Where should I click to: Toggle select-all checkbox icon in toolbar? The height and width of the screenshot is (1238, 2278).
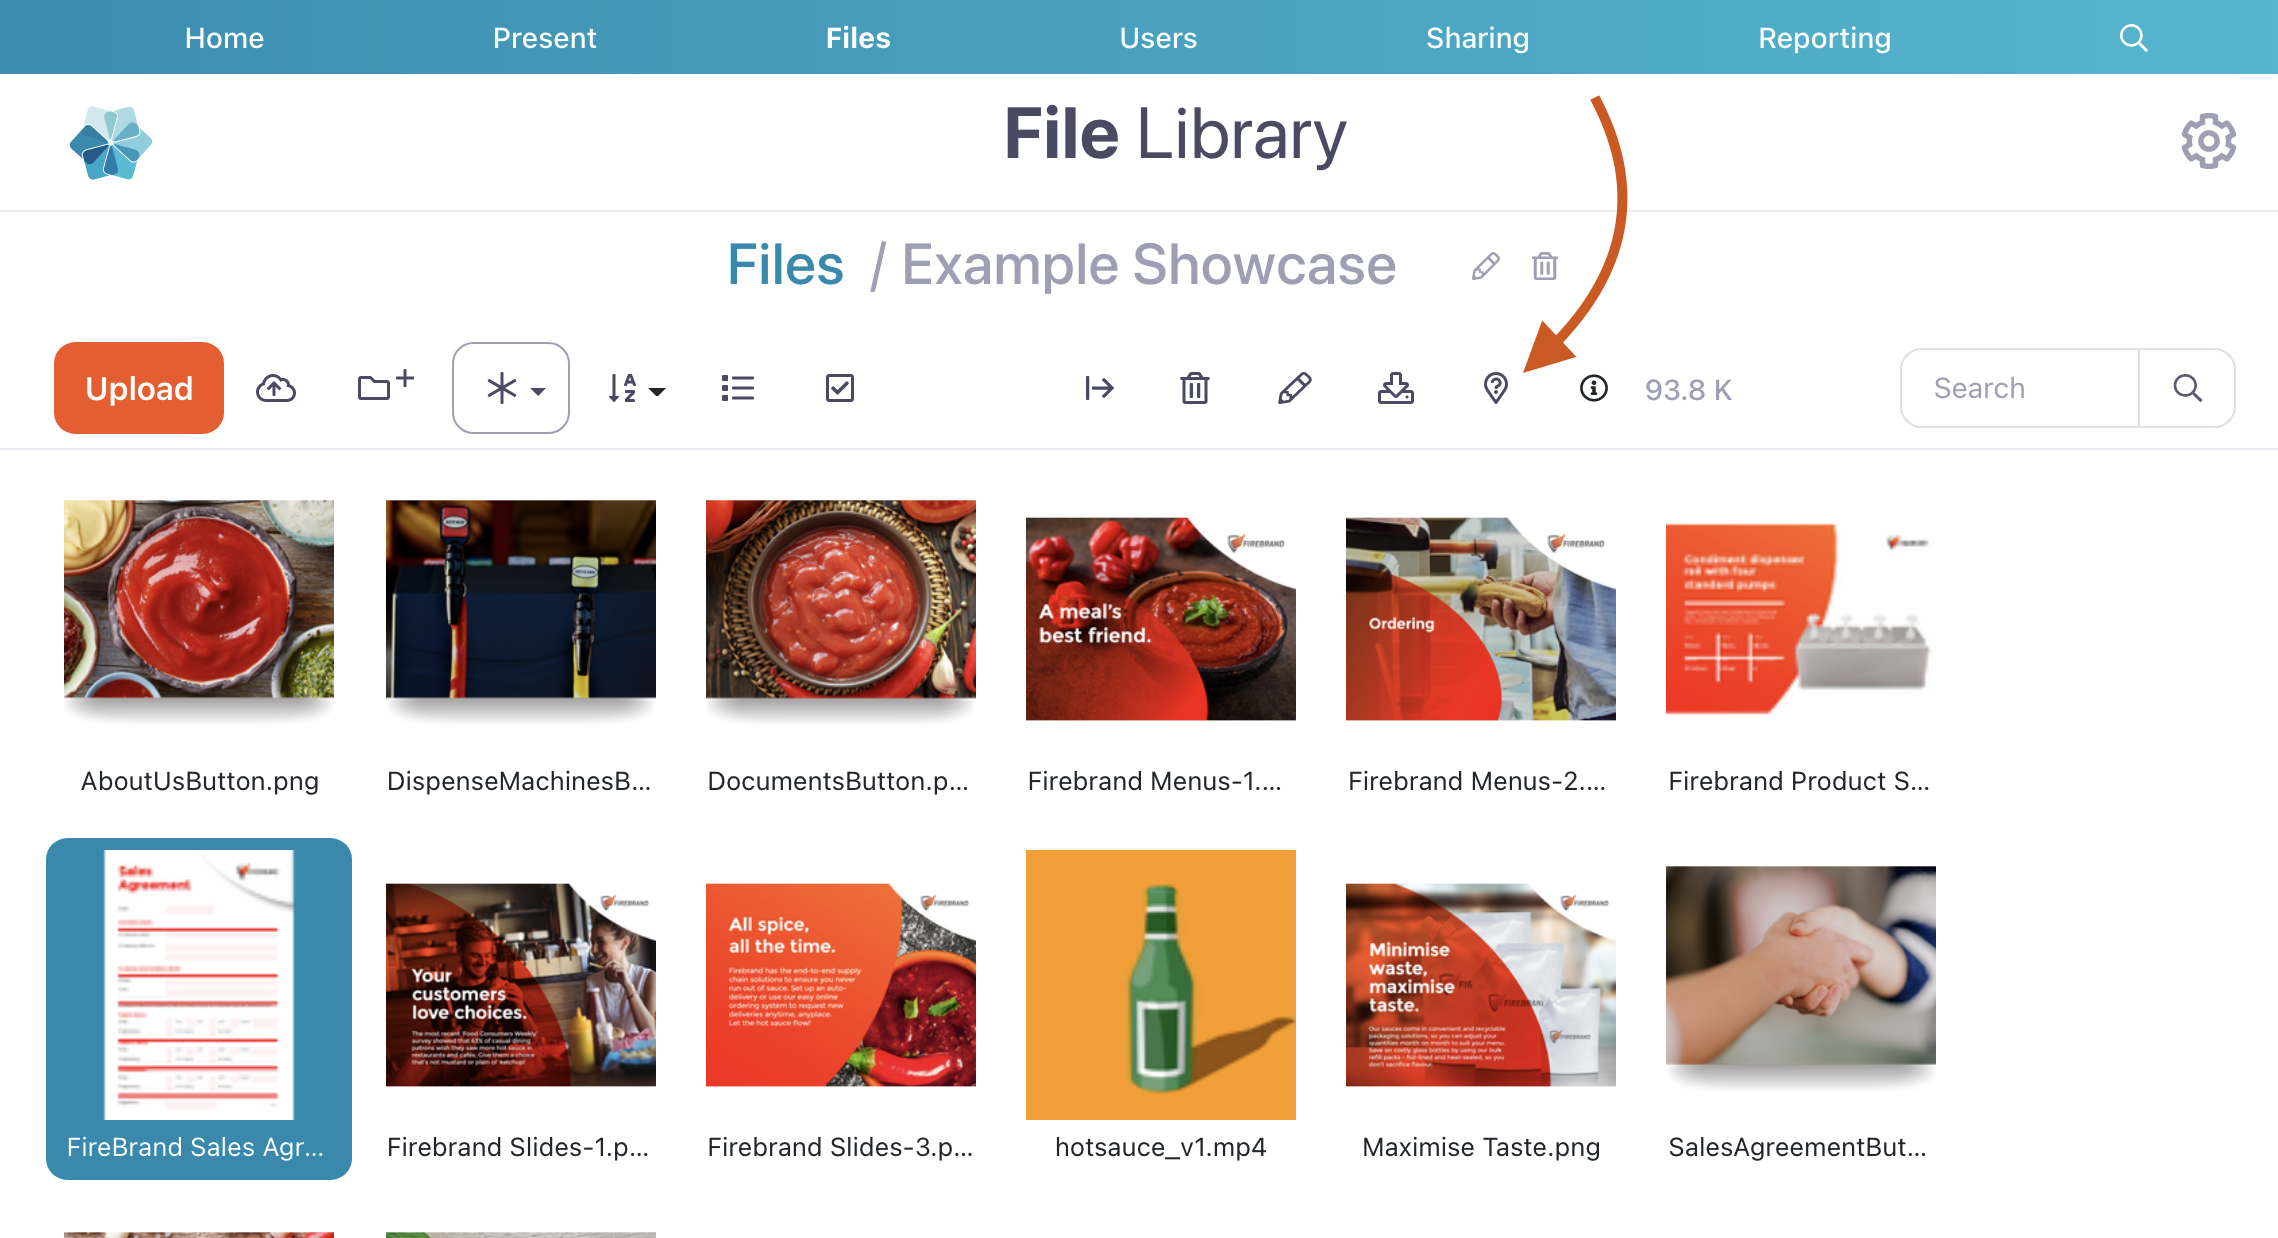pyautogui.click(x=839, y=388)
